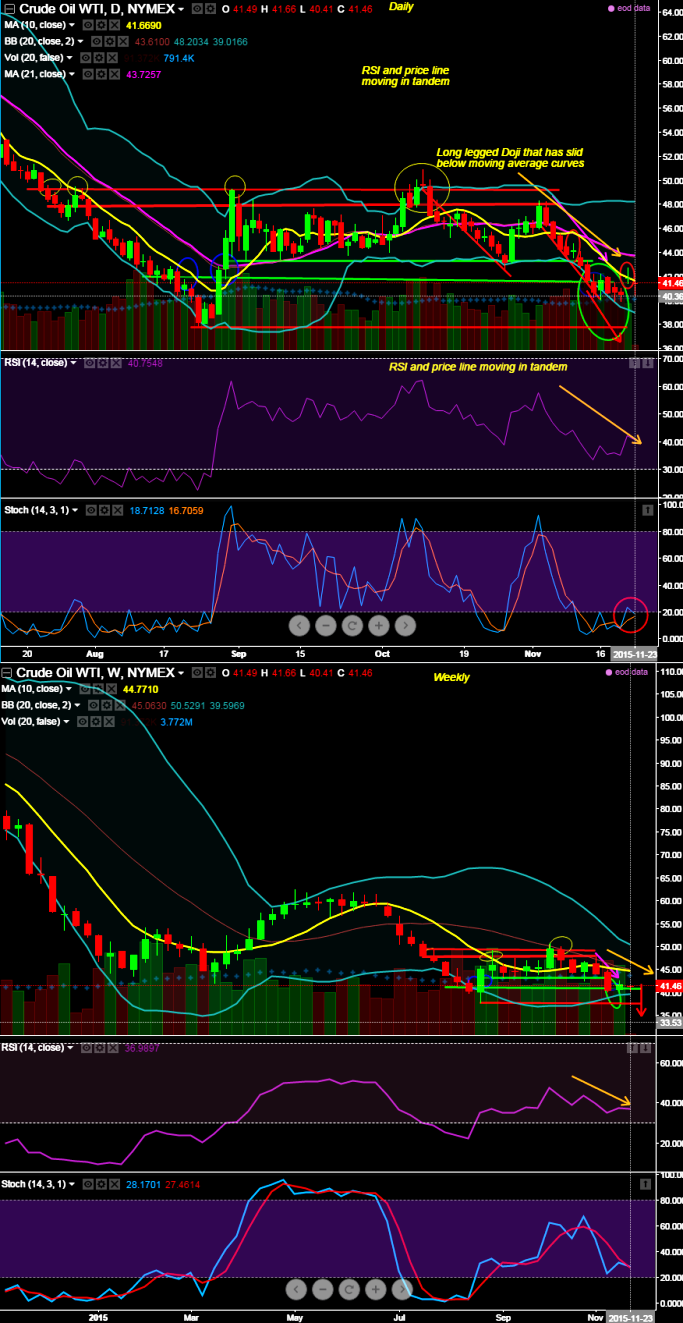Remove the BB (20, close, 2) indicator on daily chart
The height and width of the screenshot is (1323, 683).
[x=124, y=41]
